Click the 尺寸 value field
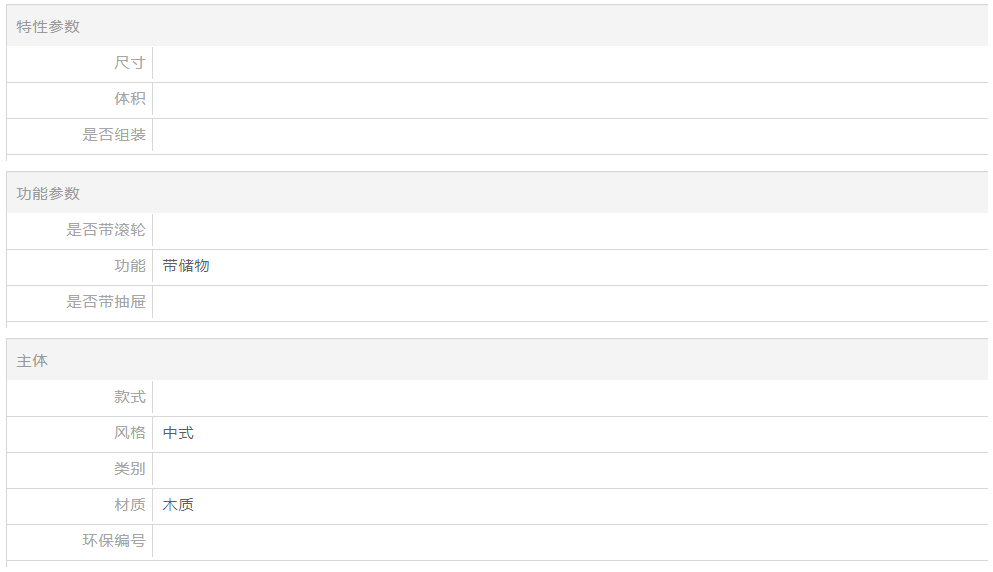 coord(570,63)
